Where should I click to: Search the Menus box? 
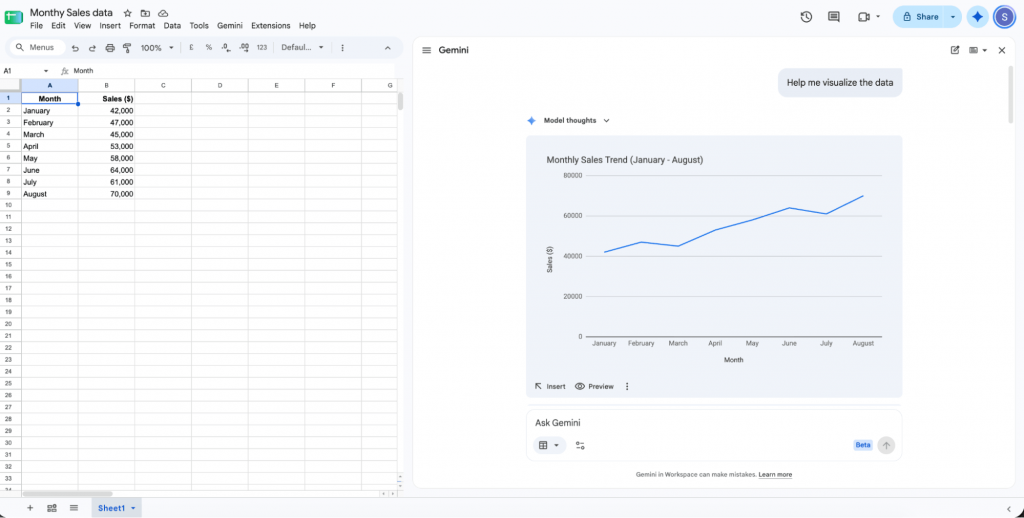(37, 48)
